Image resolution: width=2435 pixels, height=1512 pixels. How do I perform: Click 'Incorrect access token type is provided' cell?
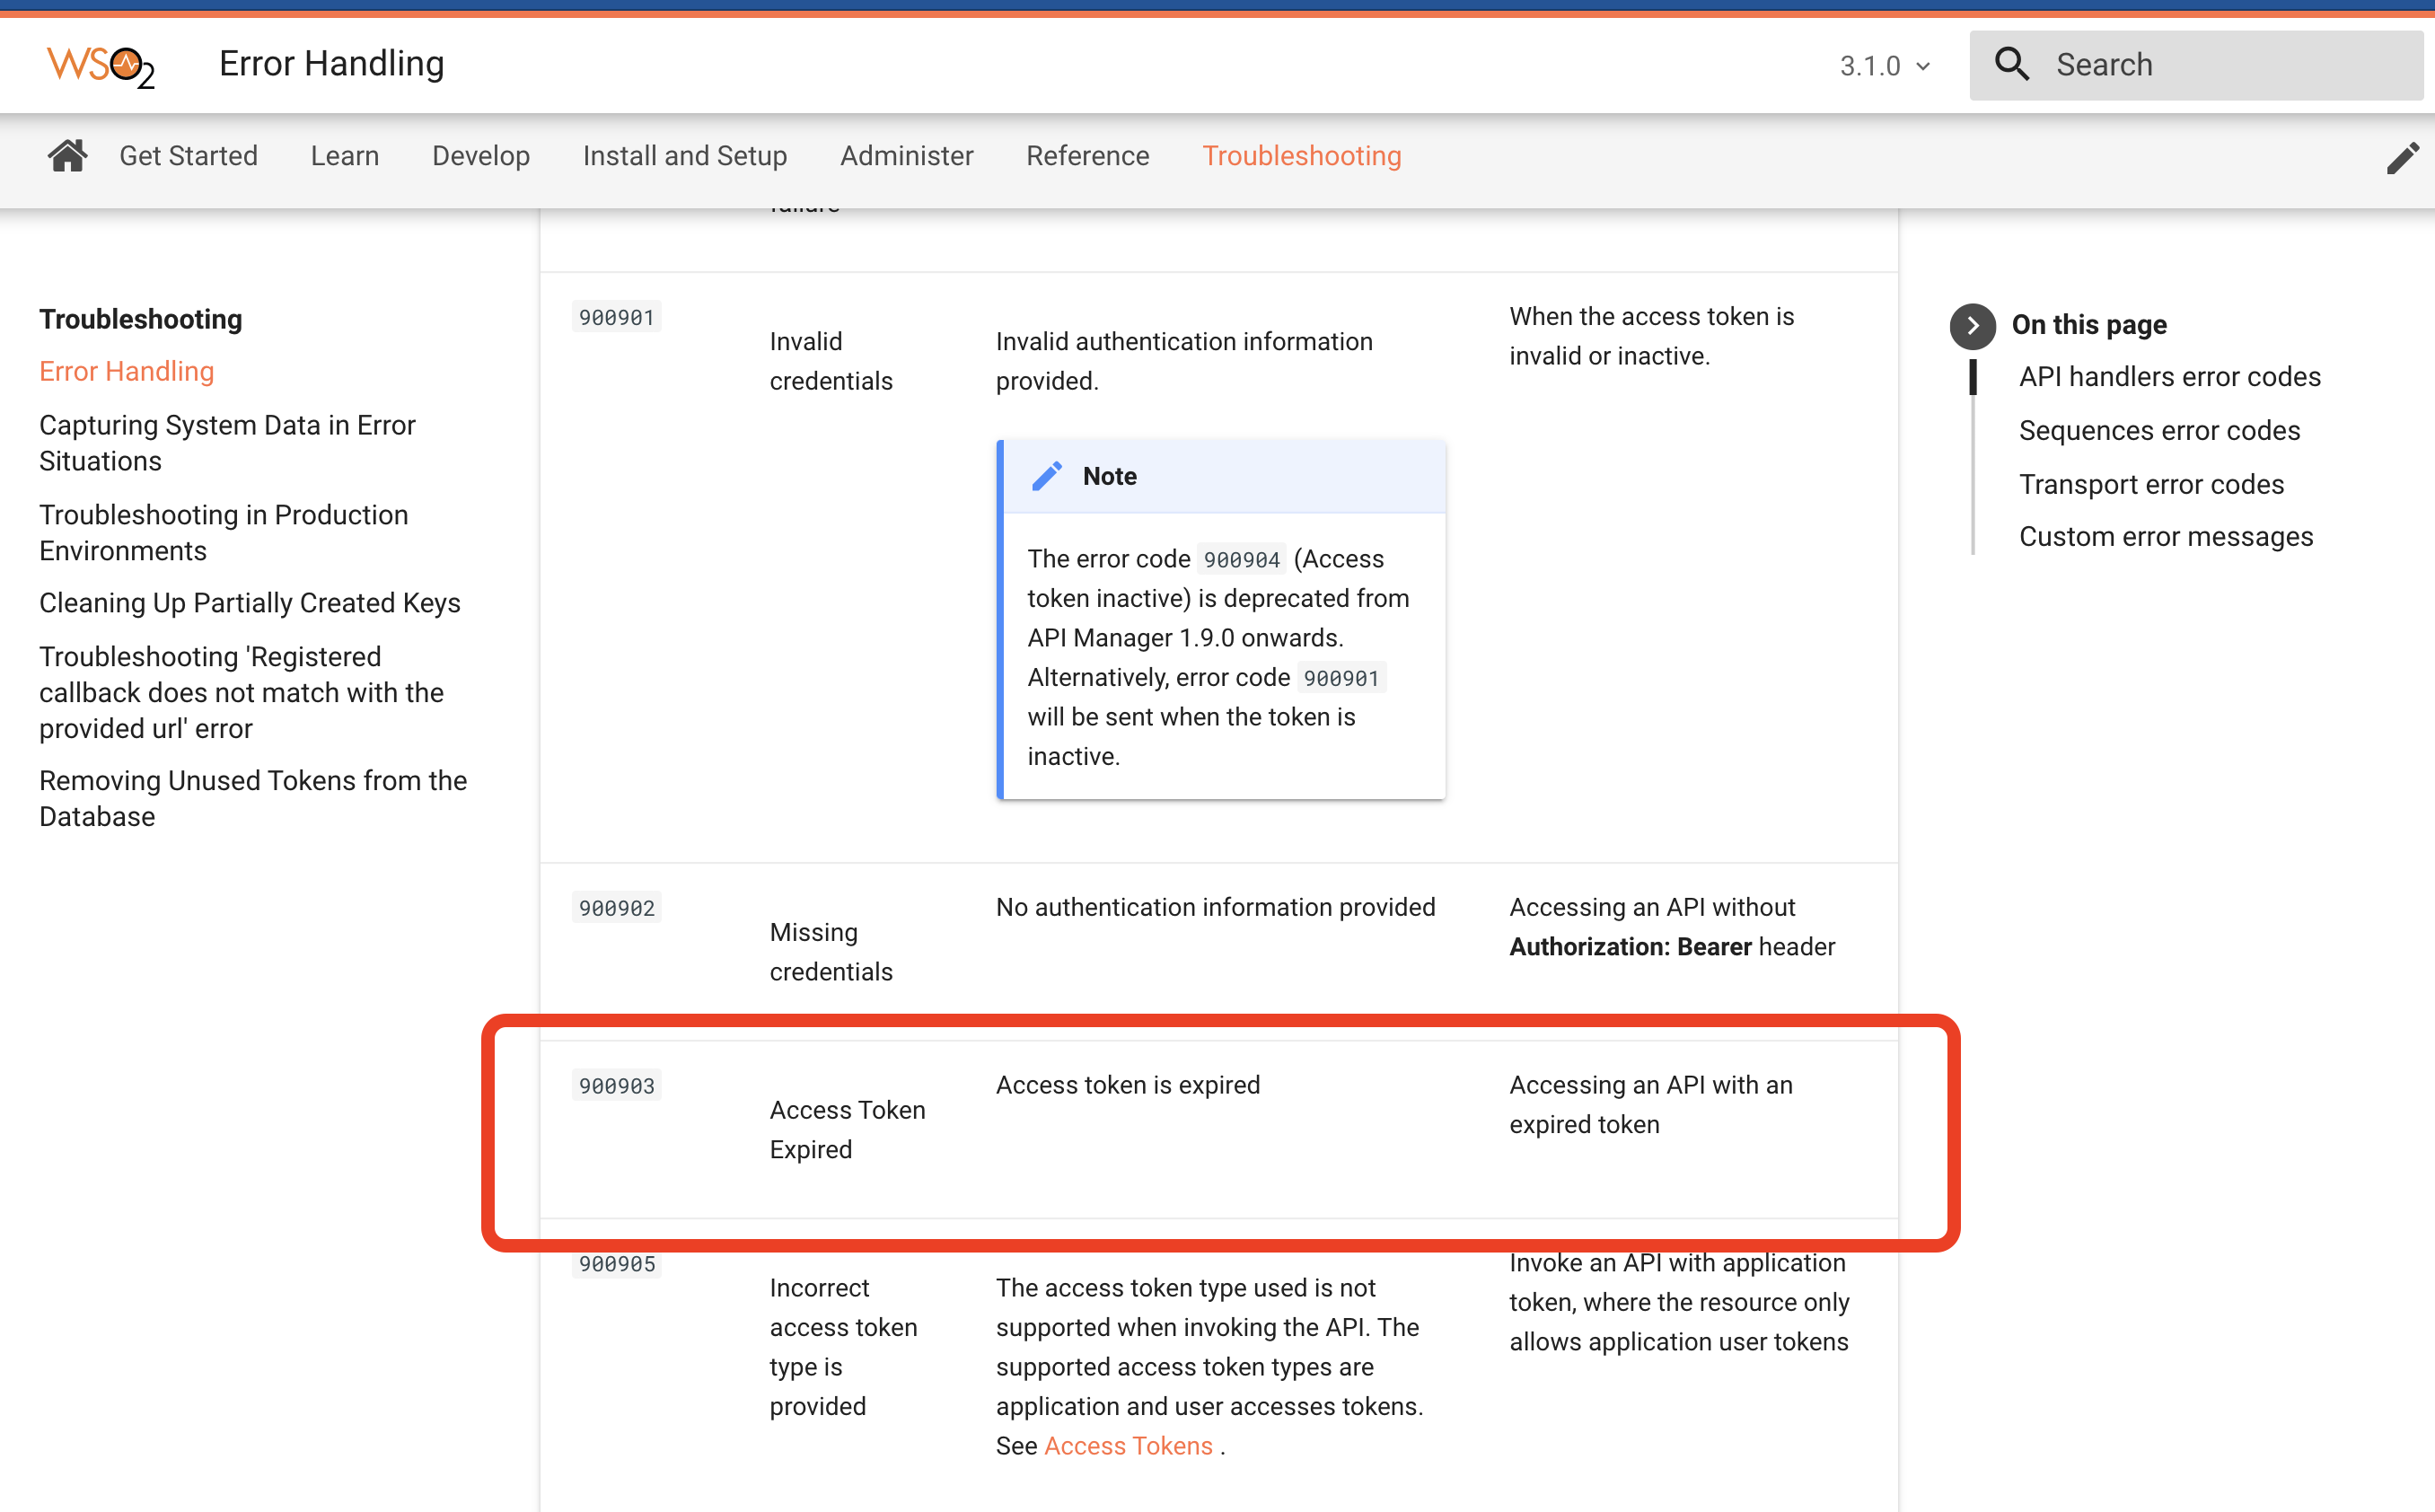843,1347
